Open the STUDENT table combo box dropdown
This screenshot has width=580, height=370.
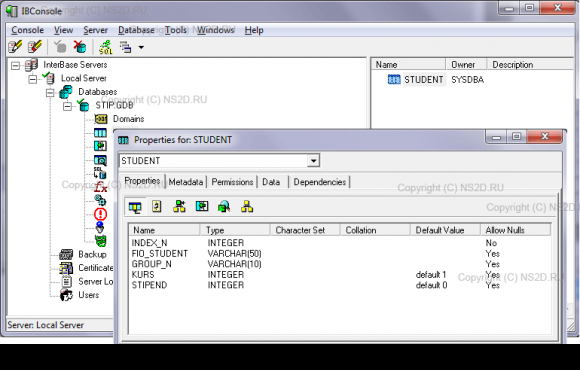[314, 161]
